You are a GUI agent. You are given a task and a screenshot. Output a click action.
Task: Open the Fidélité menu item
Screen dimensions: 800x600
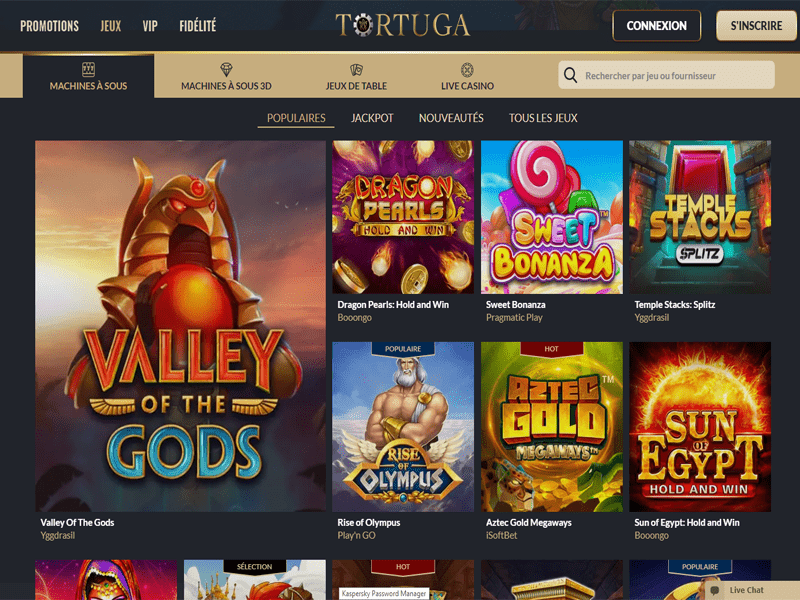coord(197,26)
